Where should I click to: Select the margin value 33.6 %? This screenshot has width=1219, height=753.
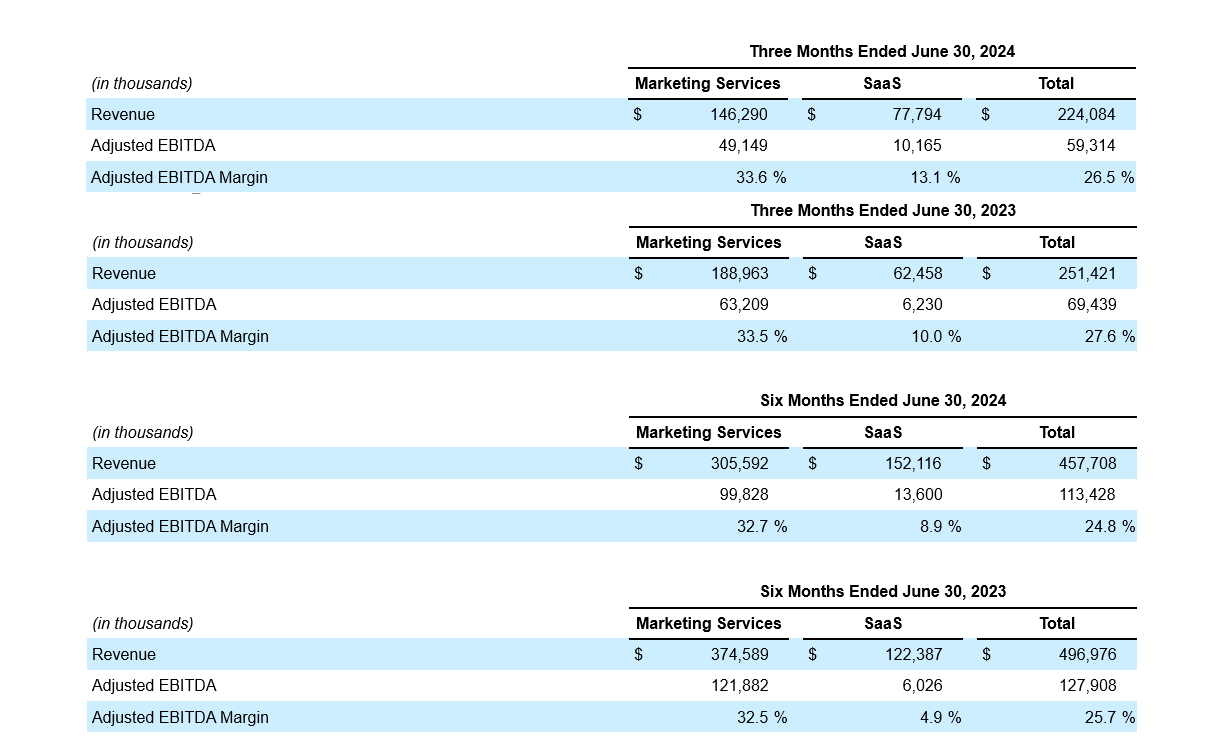click(761, 178)
